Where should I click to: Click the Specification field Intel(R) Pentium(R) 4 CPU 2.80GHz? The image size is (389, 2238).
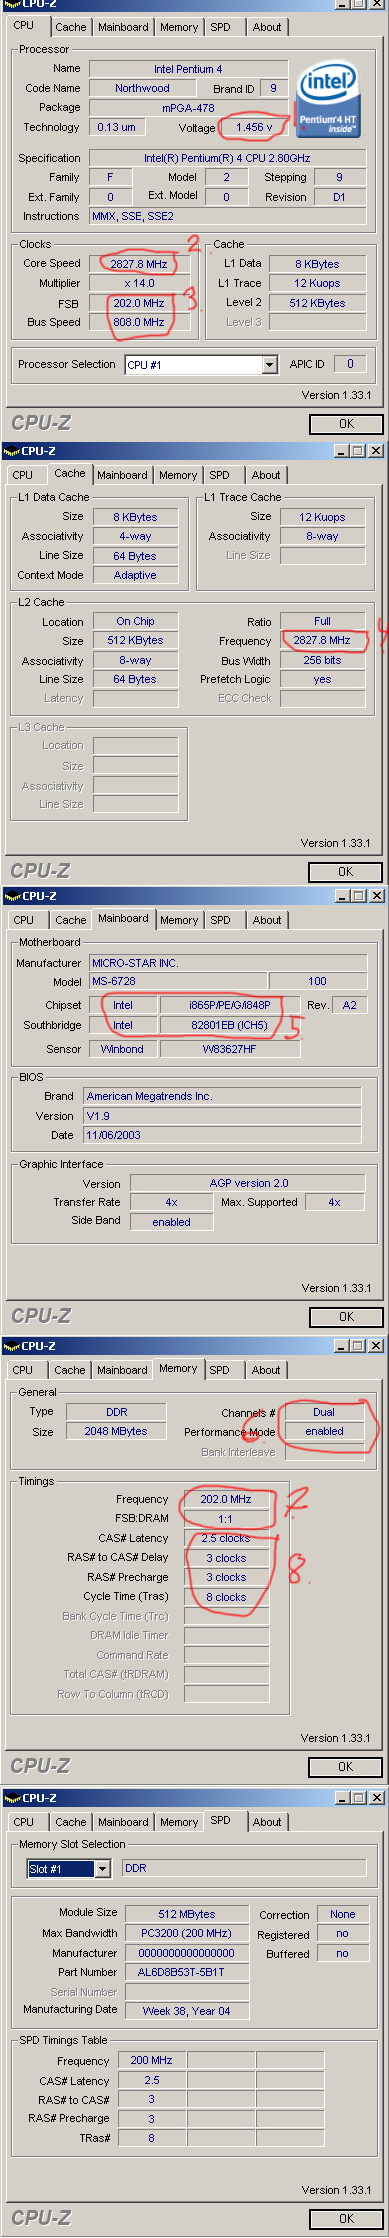coord(227,158)
